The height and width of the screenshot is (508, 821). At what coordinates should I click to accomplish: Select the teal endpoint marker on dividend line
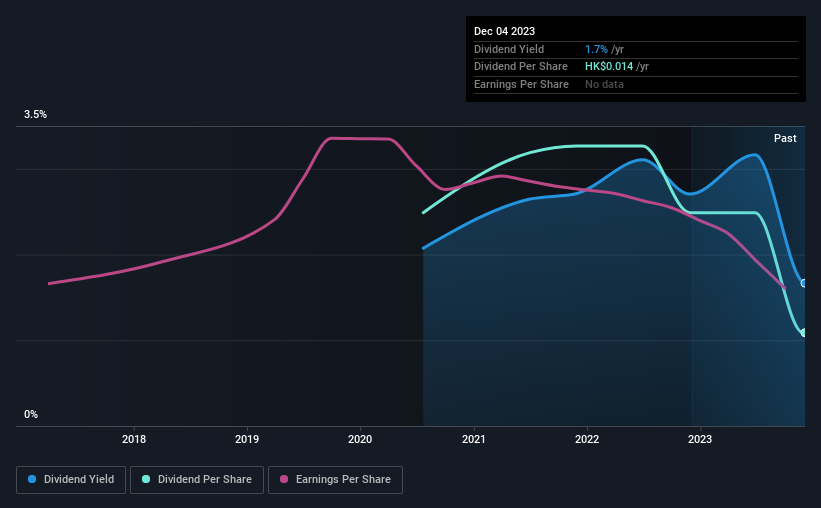click(x=804, y=333)
